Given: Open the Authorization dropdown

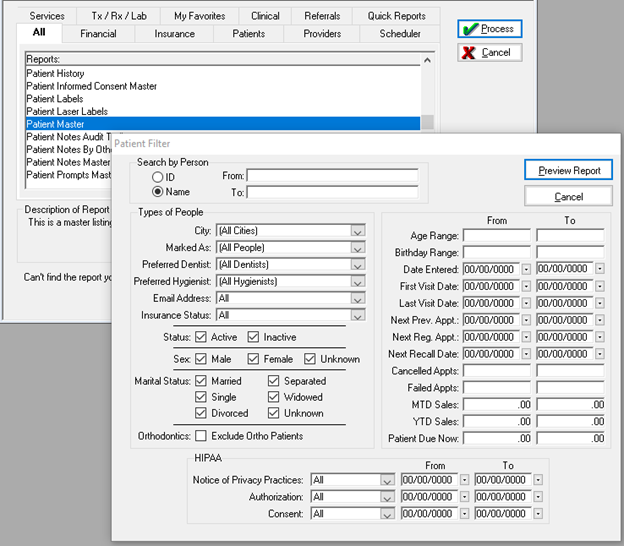Looking at the screenshot, I should pos(387,497).
